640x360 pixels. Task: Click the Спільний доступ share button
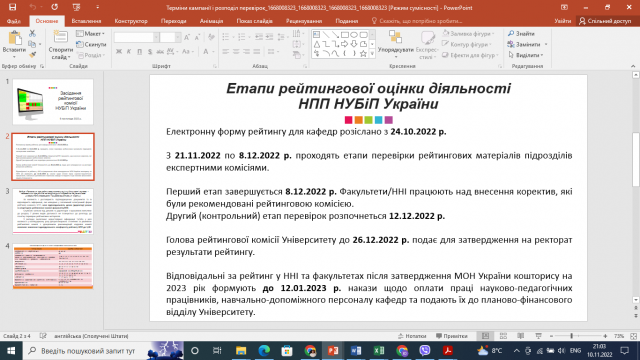point(605,21)
